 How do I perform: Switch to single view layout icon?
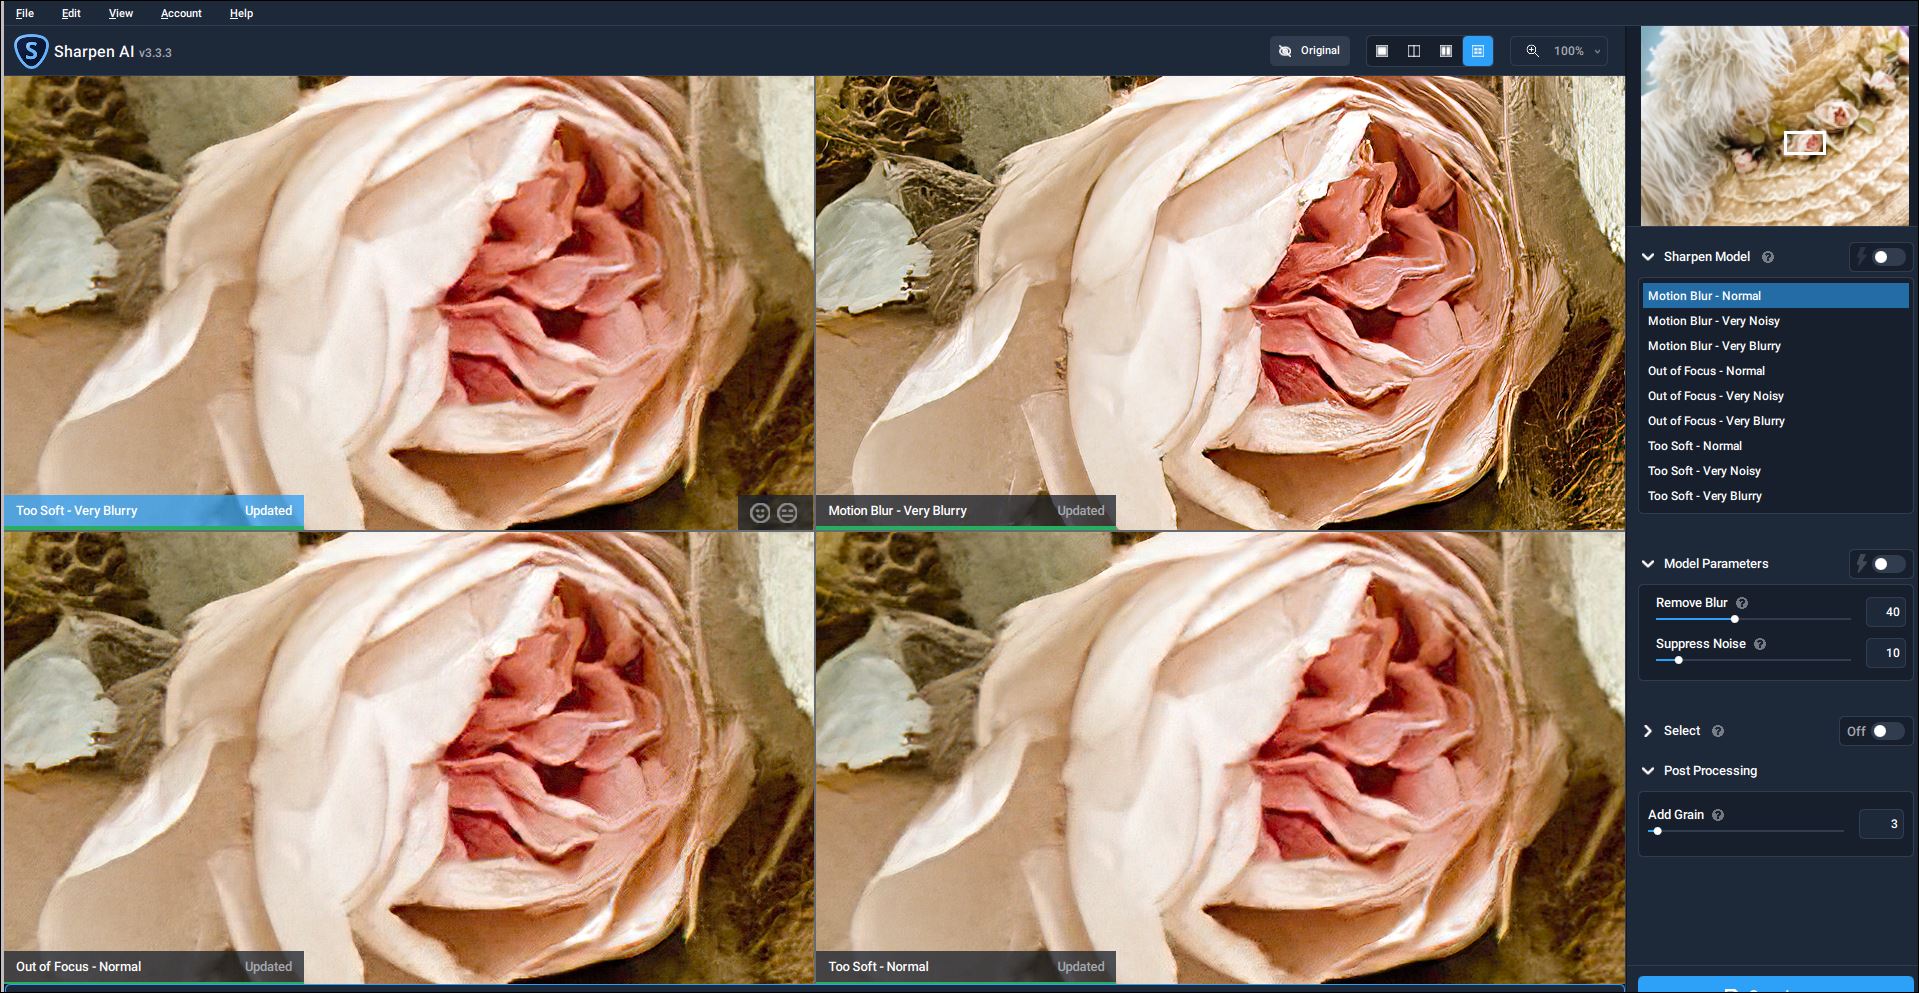(x=1382, y=51)
